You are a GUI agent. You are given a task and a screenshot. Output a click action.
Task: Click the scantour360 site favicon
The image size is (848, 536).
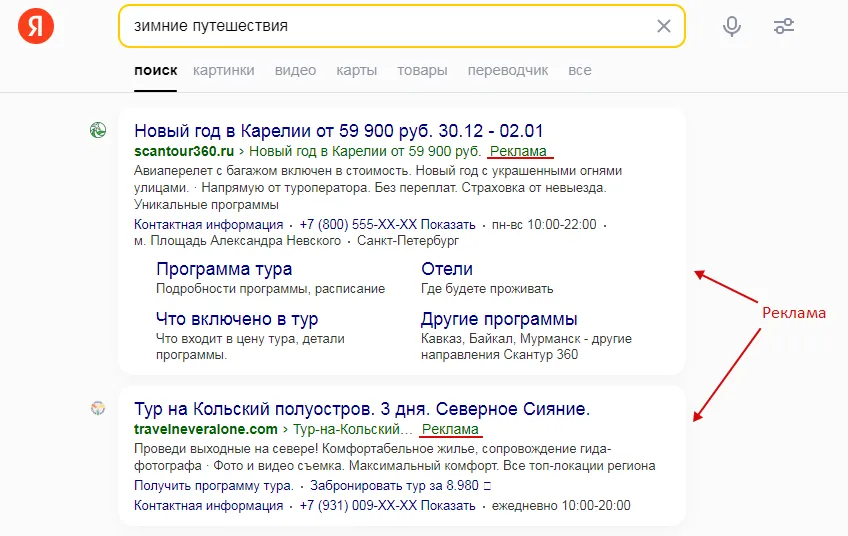tap(98, 130)
